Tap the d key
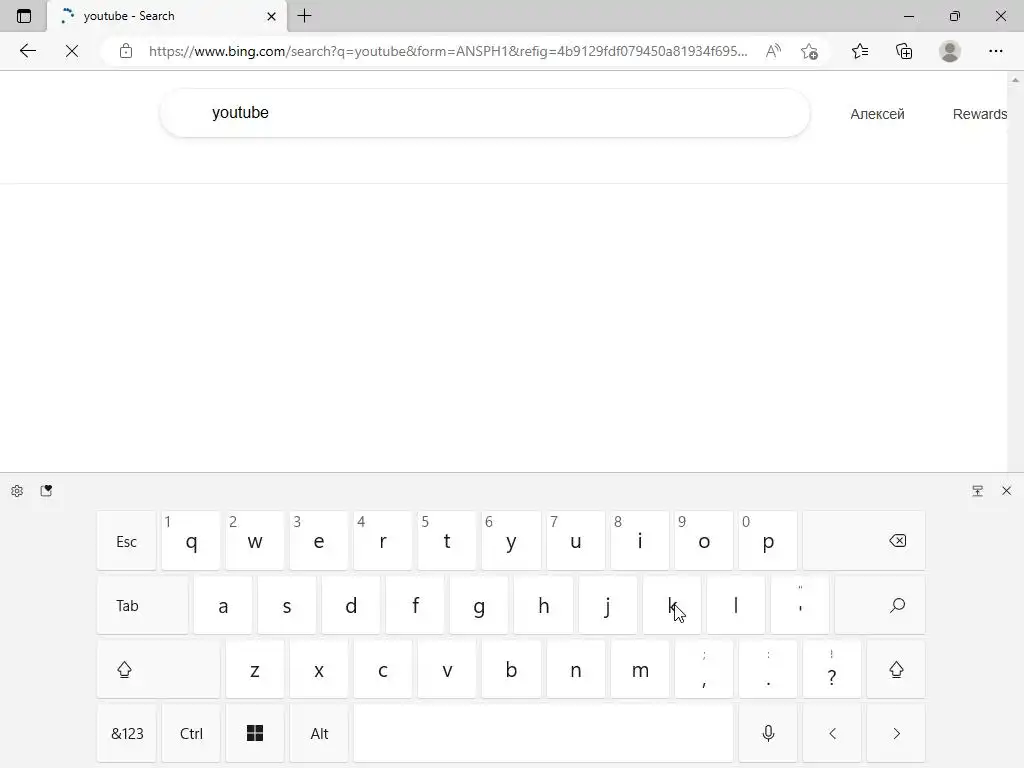 click(351, 605)
